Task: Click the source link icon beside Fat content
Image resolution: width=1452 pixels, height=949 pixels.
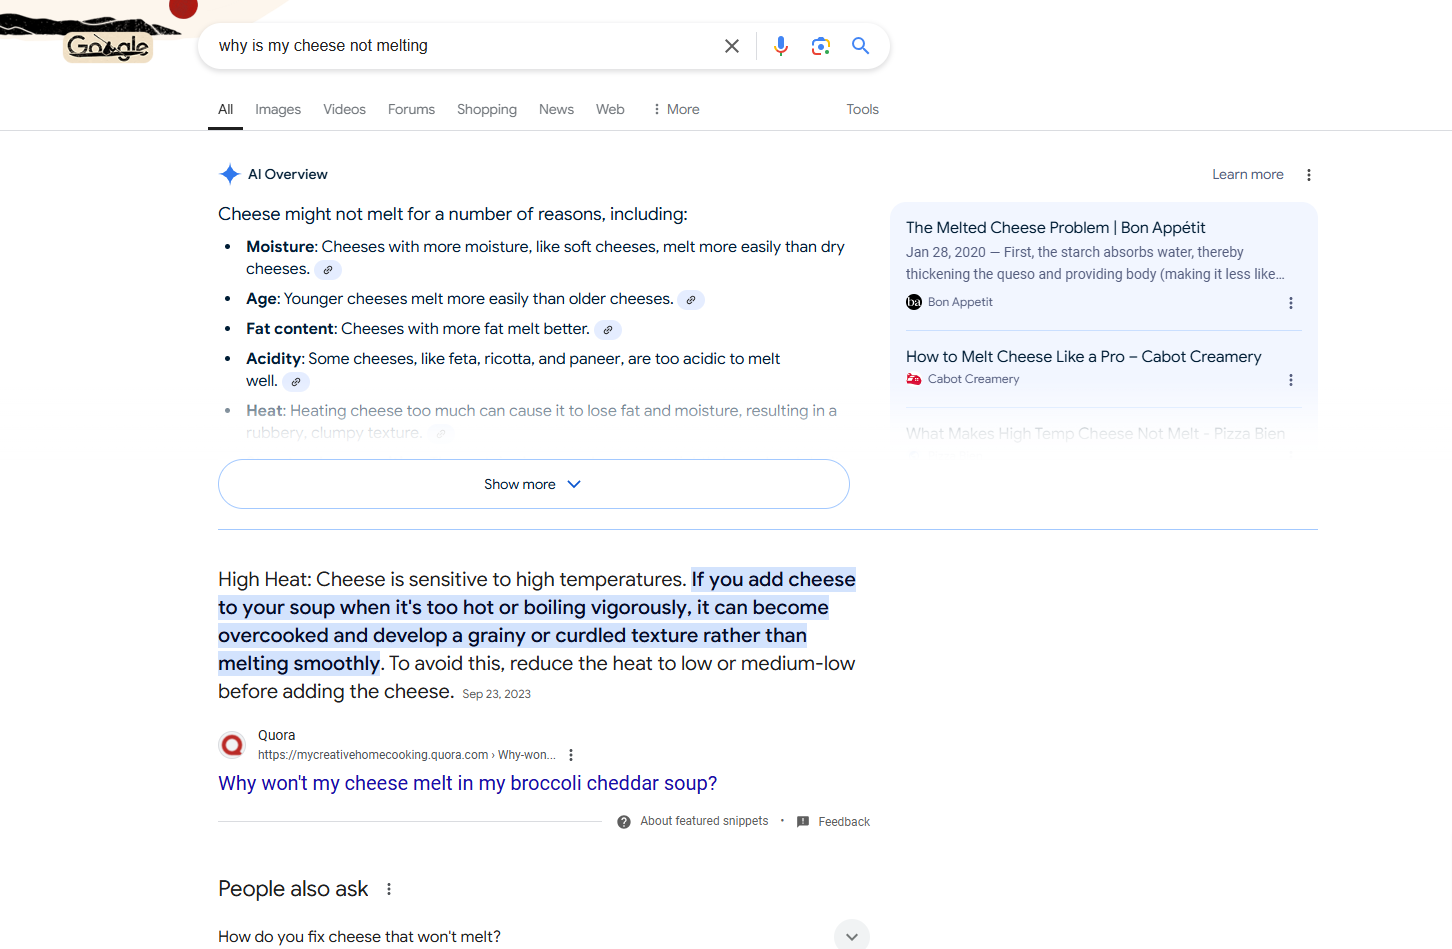Action: [607, 330]
